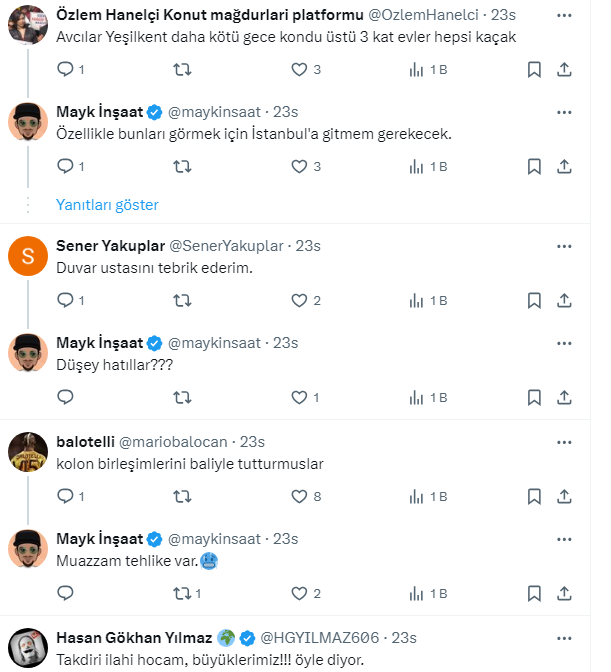The width and height of the screenshot is (611, 672).
Task: Retweet Özlem Hanelçi's tweet about Avcılar
Action: [x=182, y=70]
